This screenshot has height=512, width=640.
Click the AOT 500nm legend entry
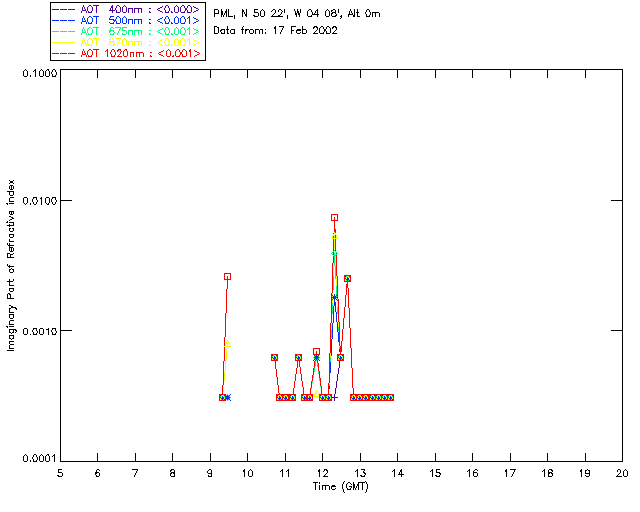(126, 20)
